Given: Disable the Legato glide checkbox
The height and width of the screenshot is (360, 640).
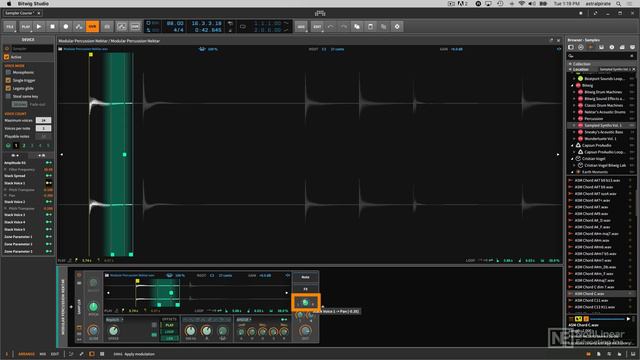Looking at the screenshot, I should click(x=8, y=88).
